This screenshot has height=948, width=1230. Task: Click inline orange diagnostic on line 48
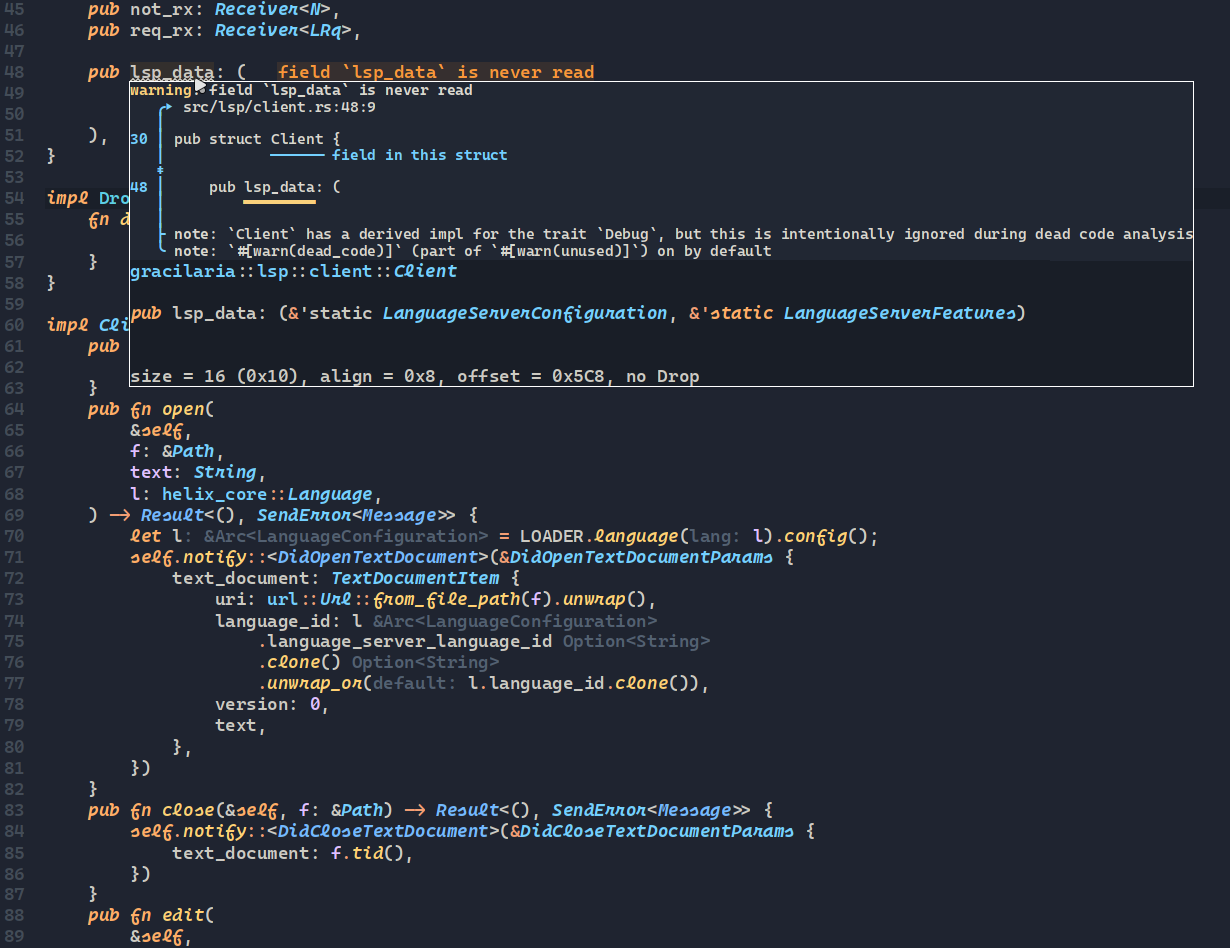436,72
